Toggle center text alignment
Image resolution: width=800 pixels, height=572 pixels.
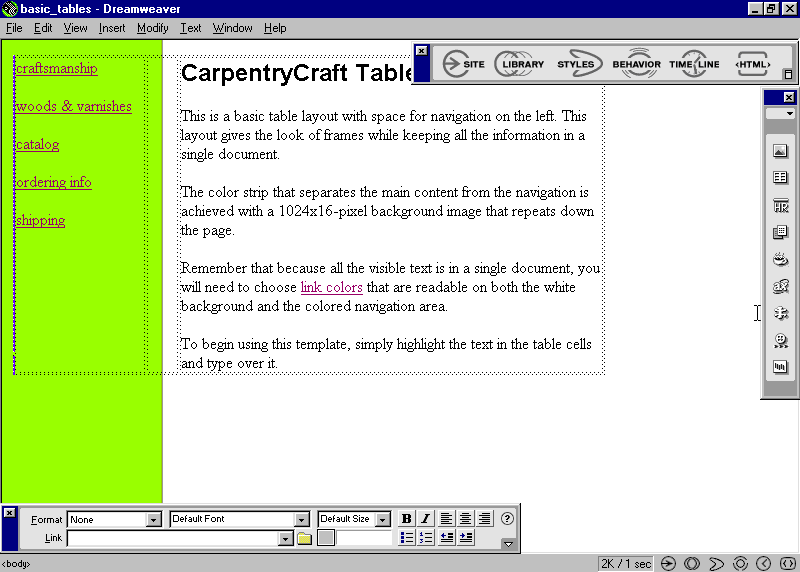pyautogui.click(x=465, y=519)
